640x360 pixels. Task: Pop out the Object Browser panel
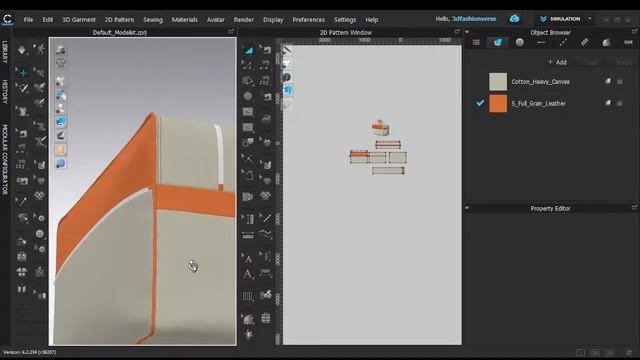(x=634, y=31)
